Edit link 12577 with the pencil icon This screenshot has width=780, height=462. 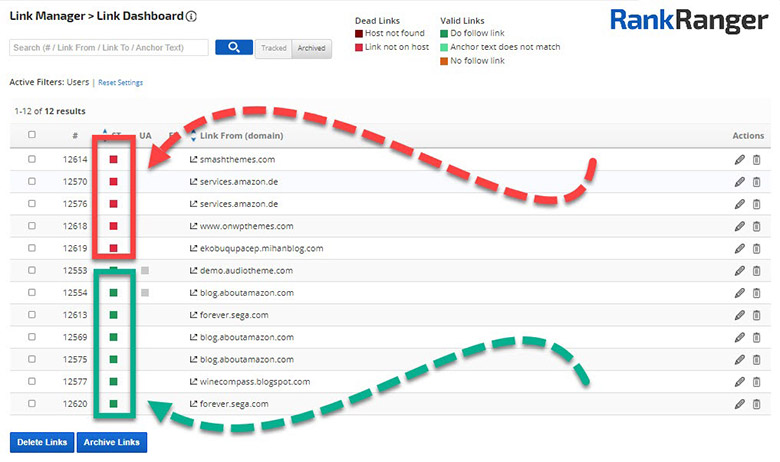tap(740, 381)
